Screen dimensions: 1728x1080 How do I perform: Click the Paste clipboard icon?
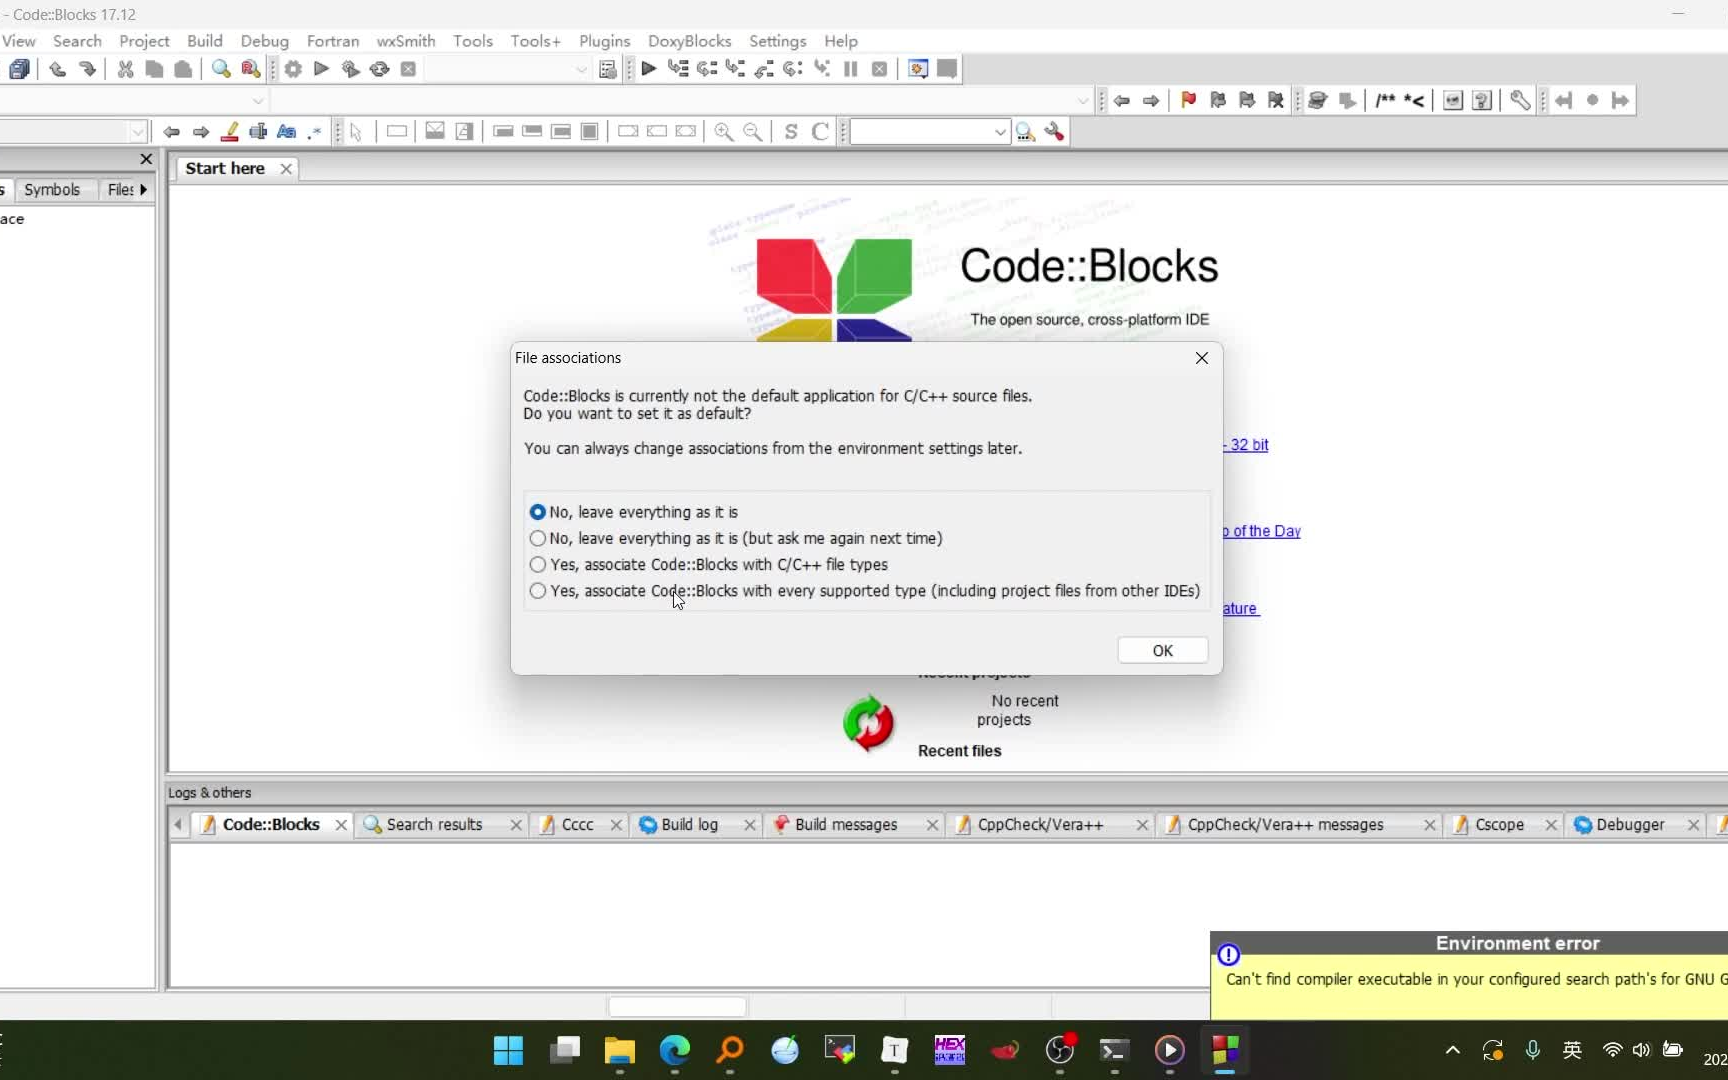tap(183, 69)
